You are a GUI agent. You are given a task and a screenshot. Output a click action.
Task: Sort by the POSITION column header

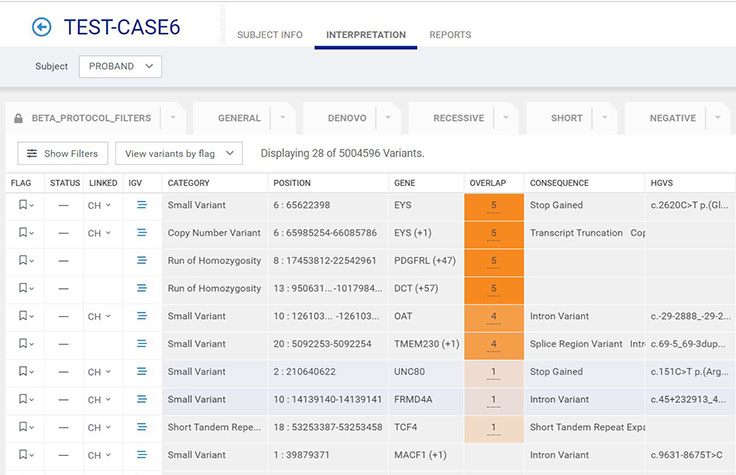(x=292, y=183)
